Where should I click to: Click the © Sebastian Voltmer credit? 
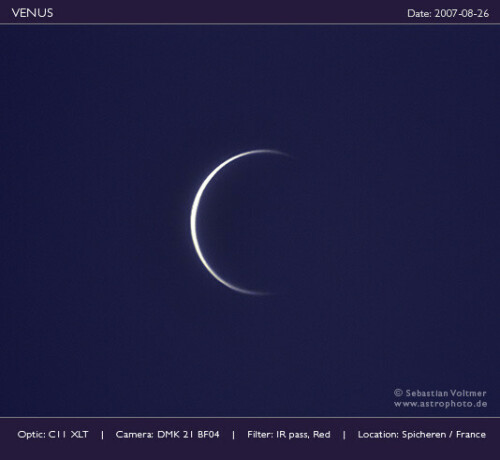(x=440, y=393)
